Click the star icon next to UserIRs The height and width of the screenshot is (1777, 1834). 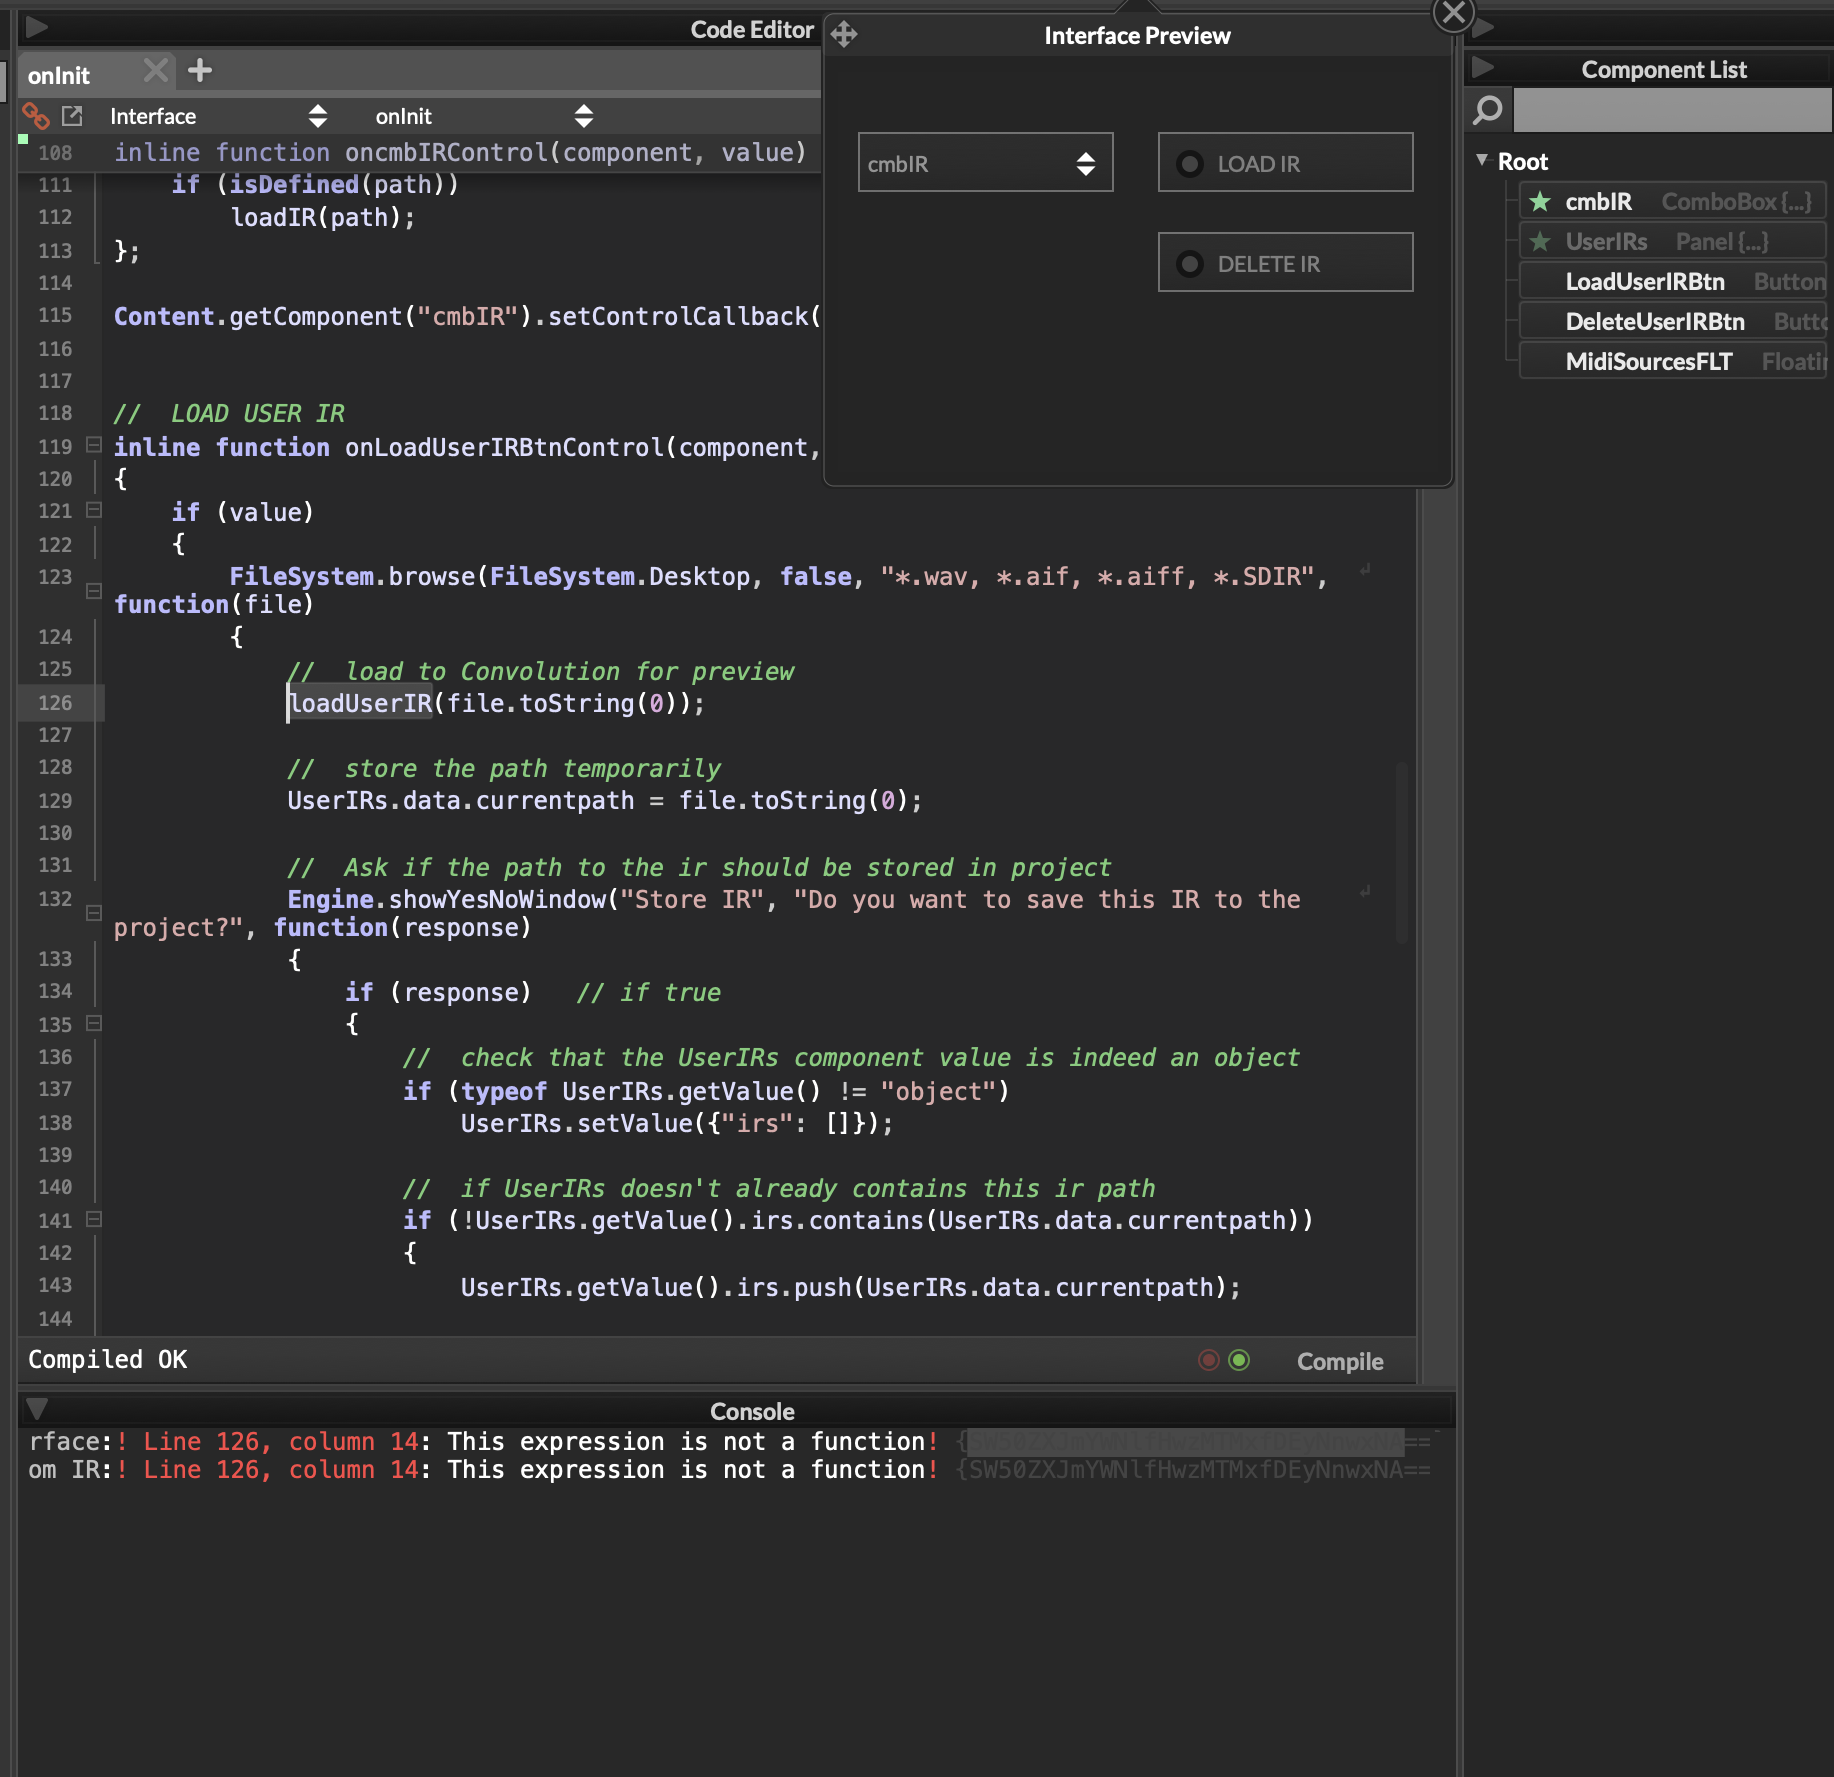pos(1540,241)
